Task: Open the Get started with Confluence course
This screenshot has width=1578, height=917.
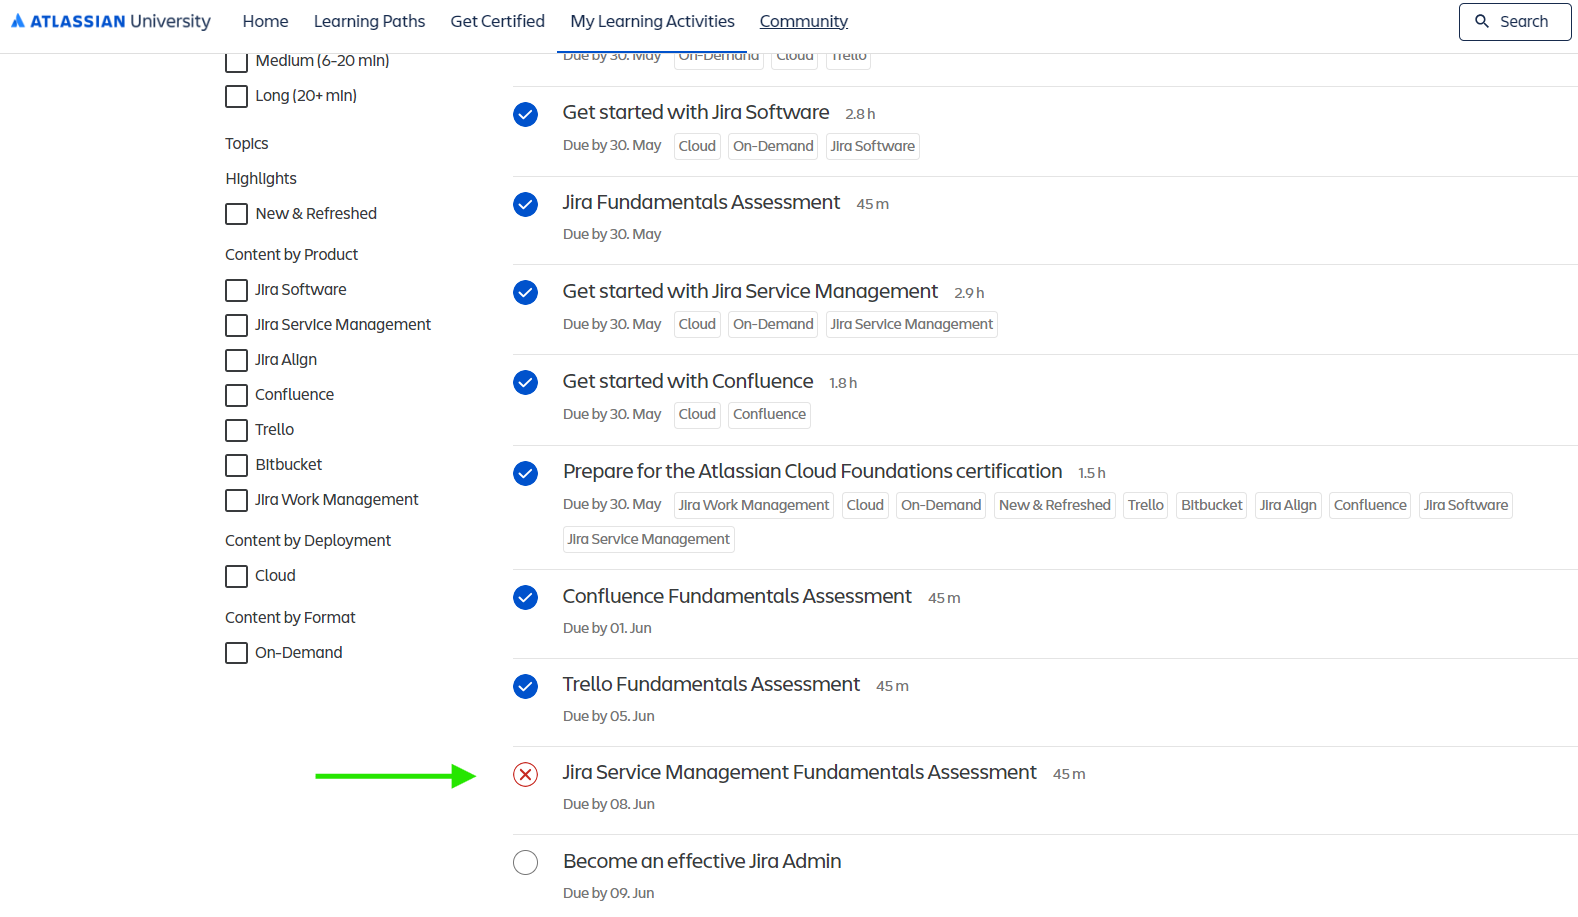Action: [x=688, y=382]
